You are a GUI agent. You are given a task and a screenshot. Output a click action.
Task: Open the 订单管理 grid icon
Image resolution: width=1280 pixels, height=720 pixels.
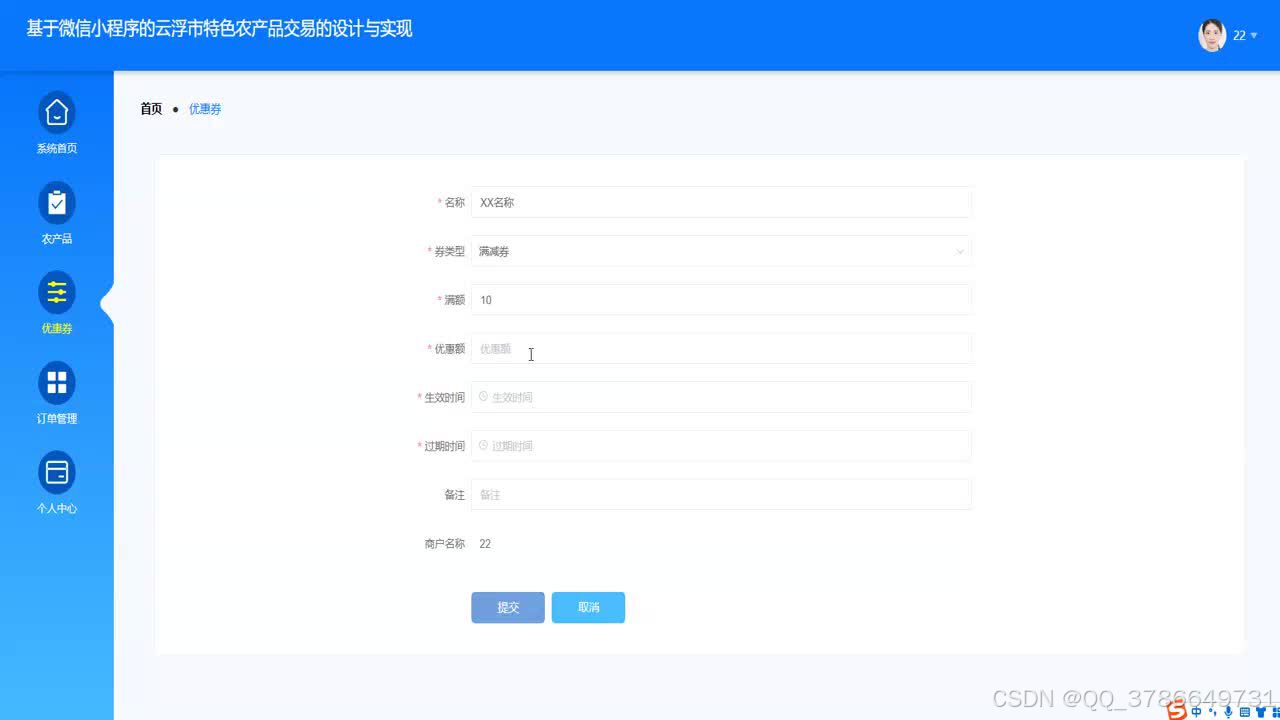[x=57, y=384]
